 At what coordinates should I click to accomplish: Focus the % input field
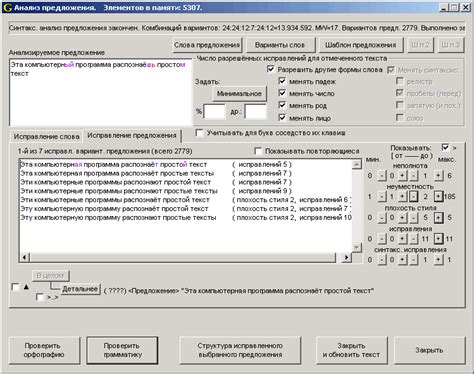pos(214,112)
